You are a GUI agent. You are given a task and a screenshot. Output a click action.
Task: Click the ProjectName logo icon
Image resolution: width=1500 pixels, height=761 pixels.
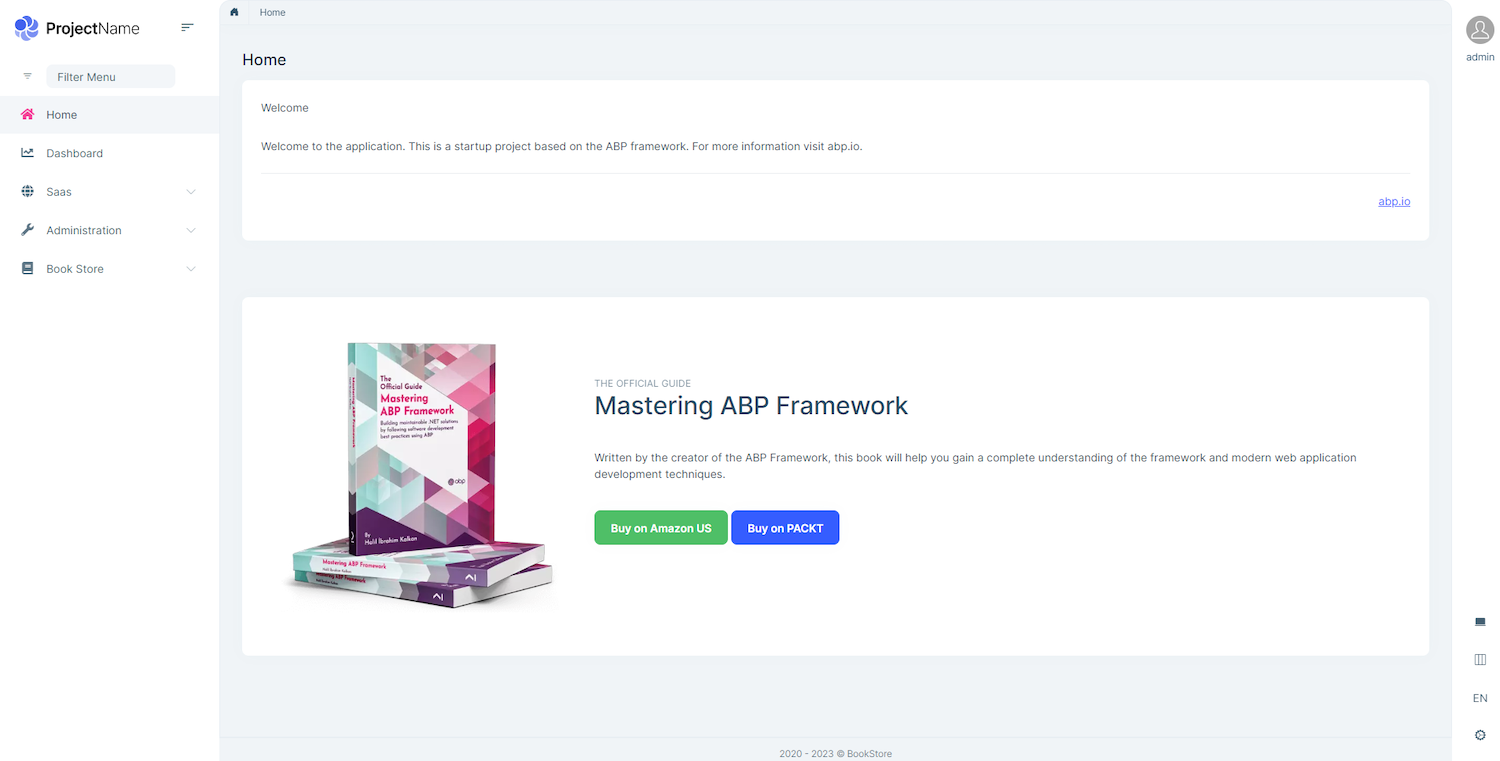click(x=27, y=28)
